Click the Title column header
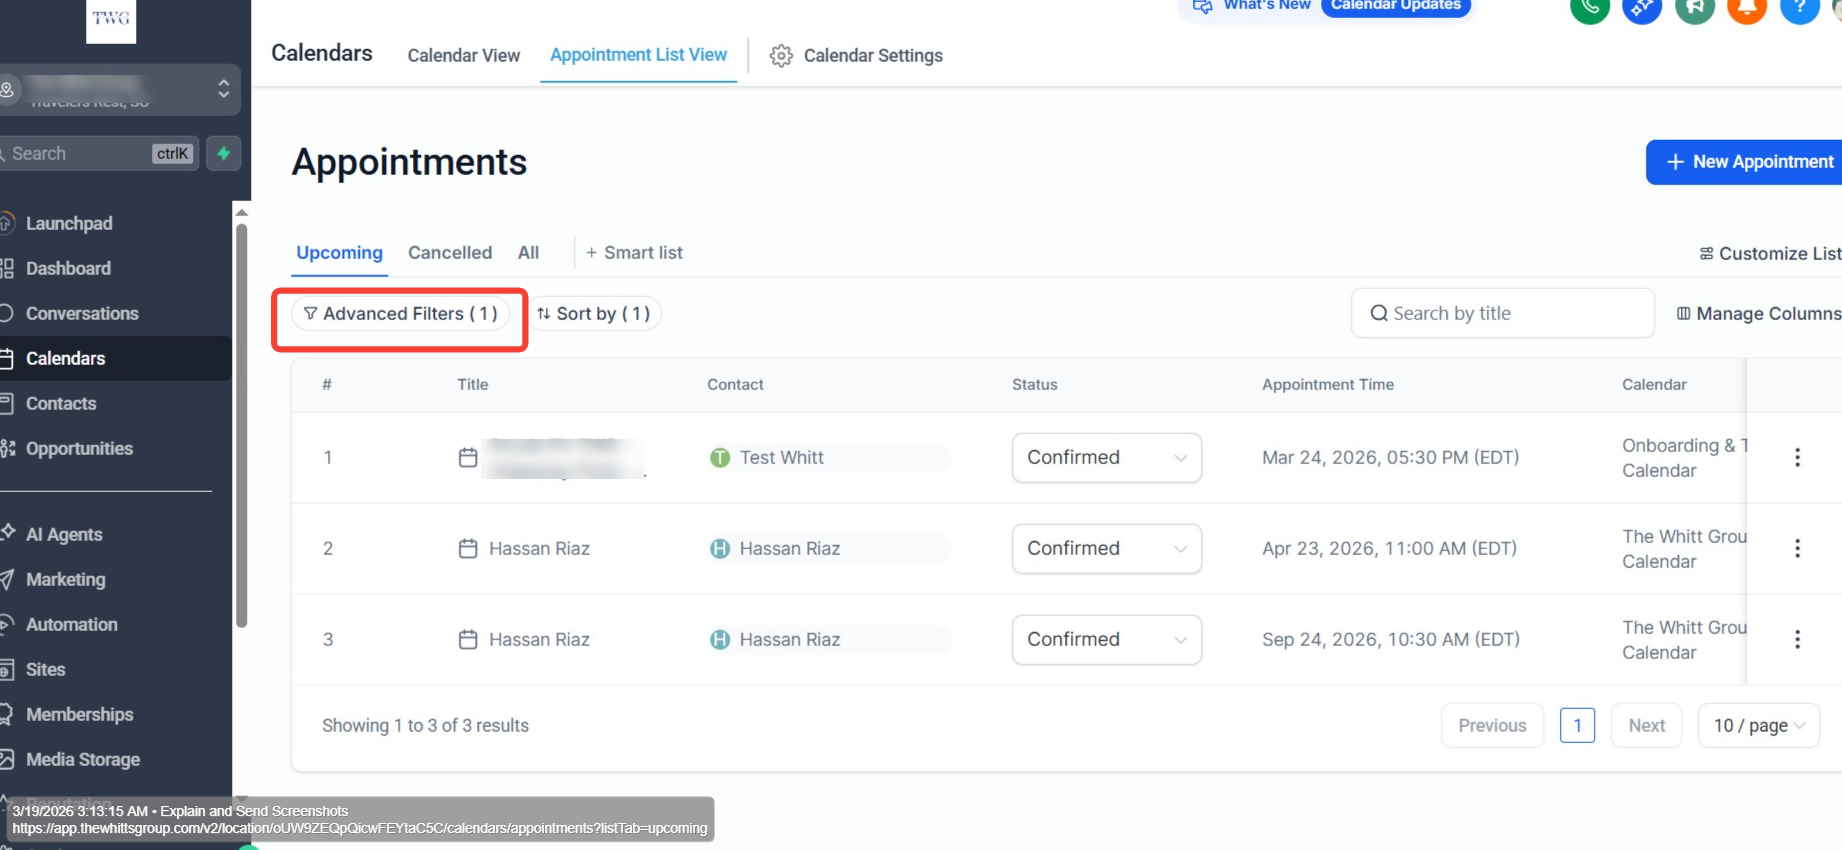Viewport: 1842px width, 850px height. [472, 385]
